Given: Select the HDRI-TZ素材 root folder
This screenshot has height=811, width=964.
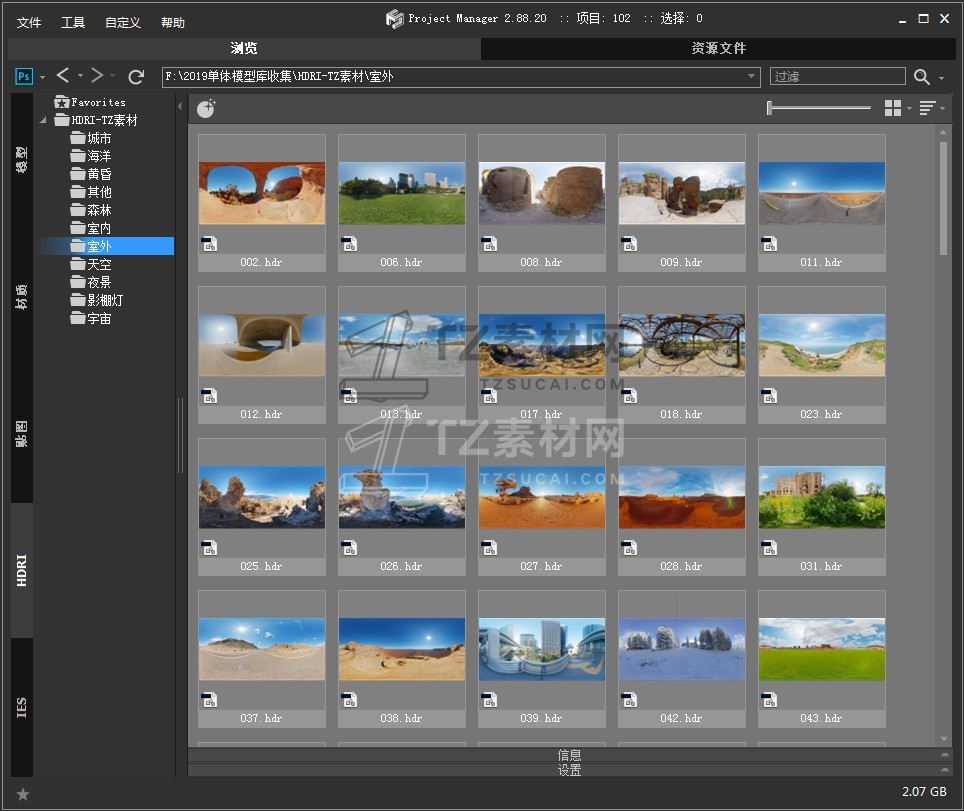Looking at the screenshot, I should pyautogui.click(x=96, y=120).
